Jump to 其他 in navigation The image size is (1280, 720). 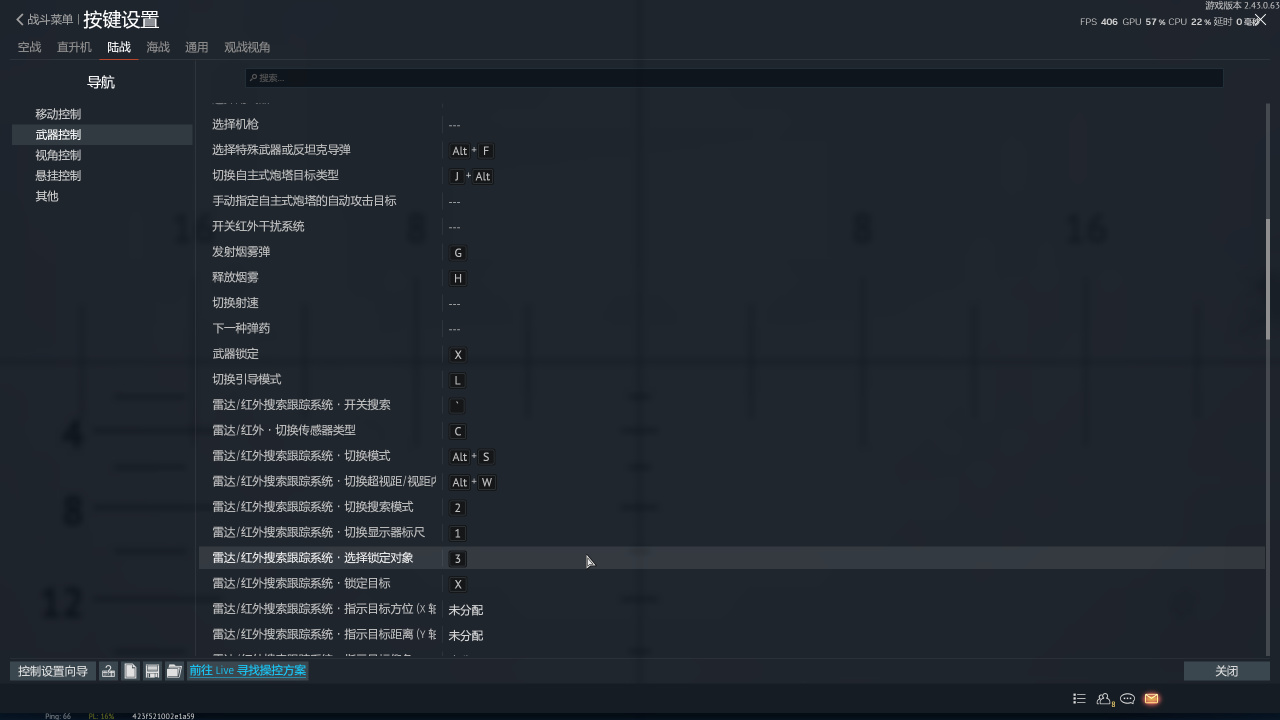47,196
